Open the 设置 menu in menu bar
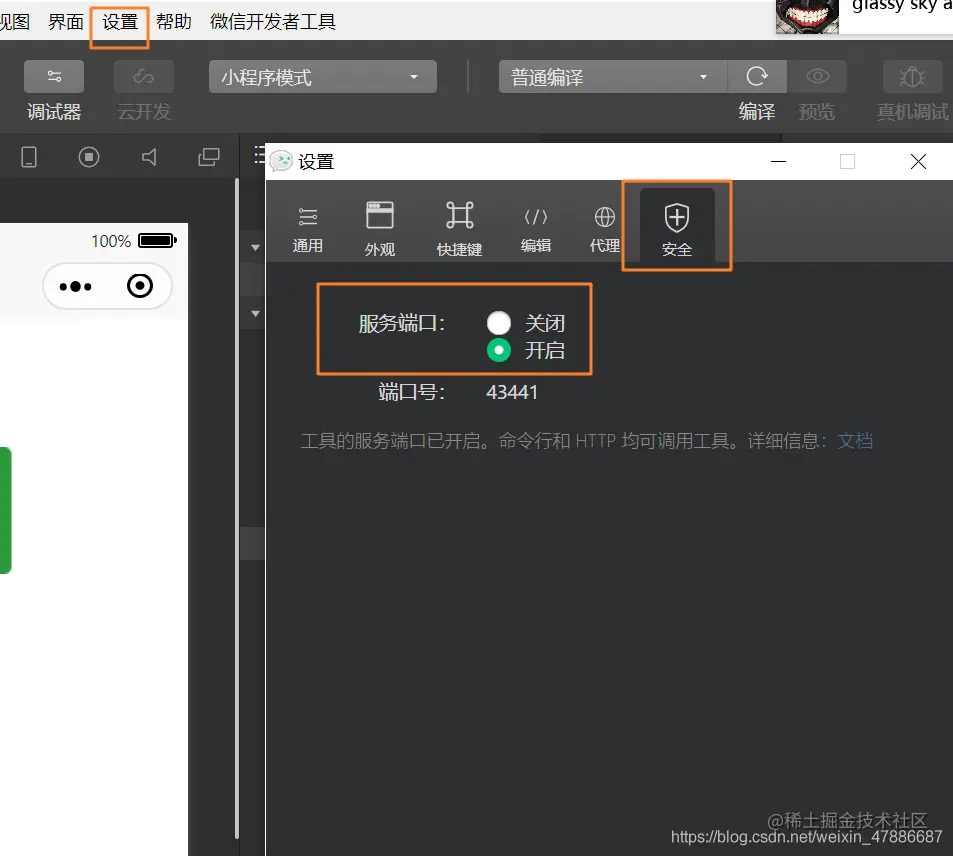The image size is (953, 856). pos(118,21)
